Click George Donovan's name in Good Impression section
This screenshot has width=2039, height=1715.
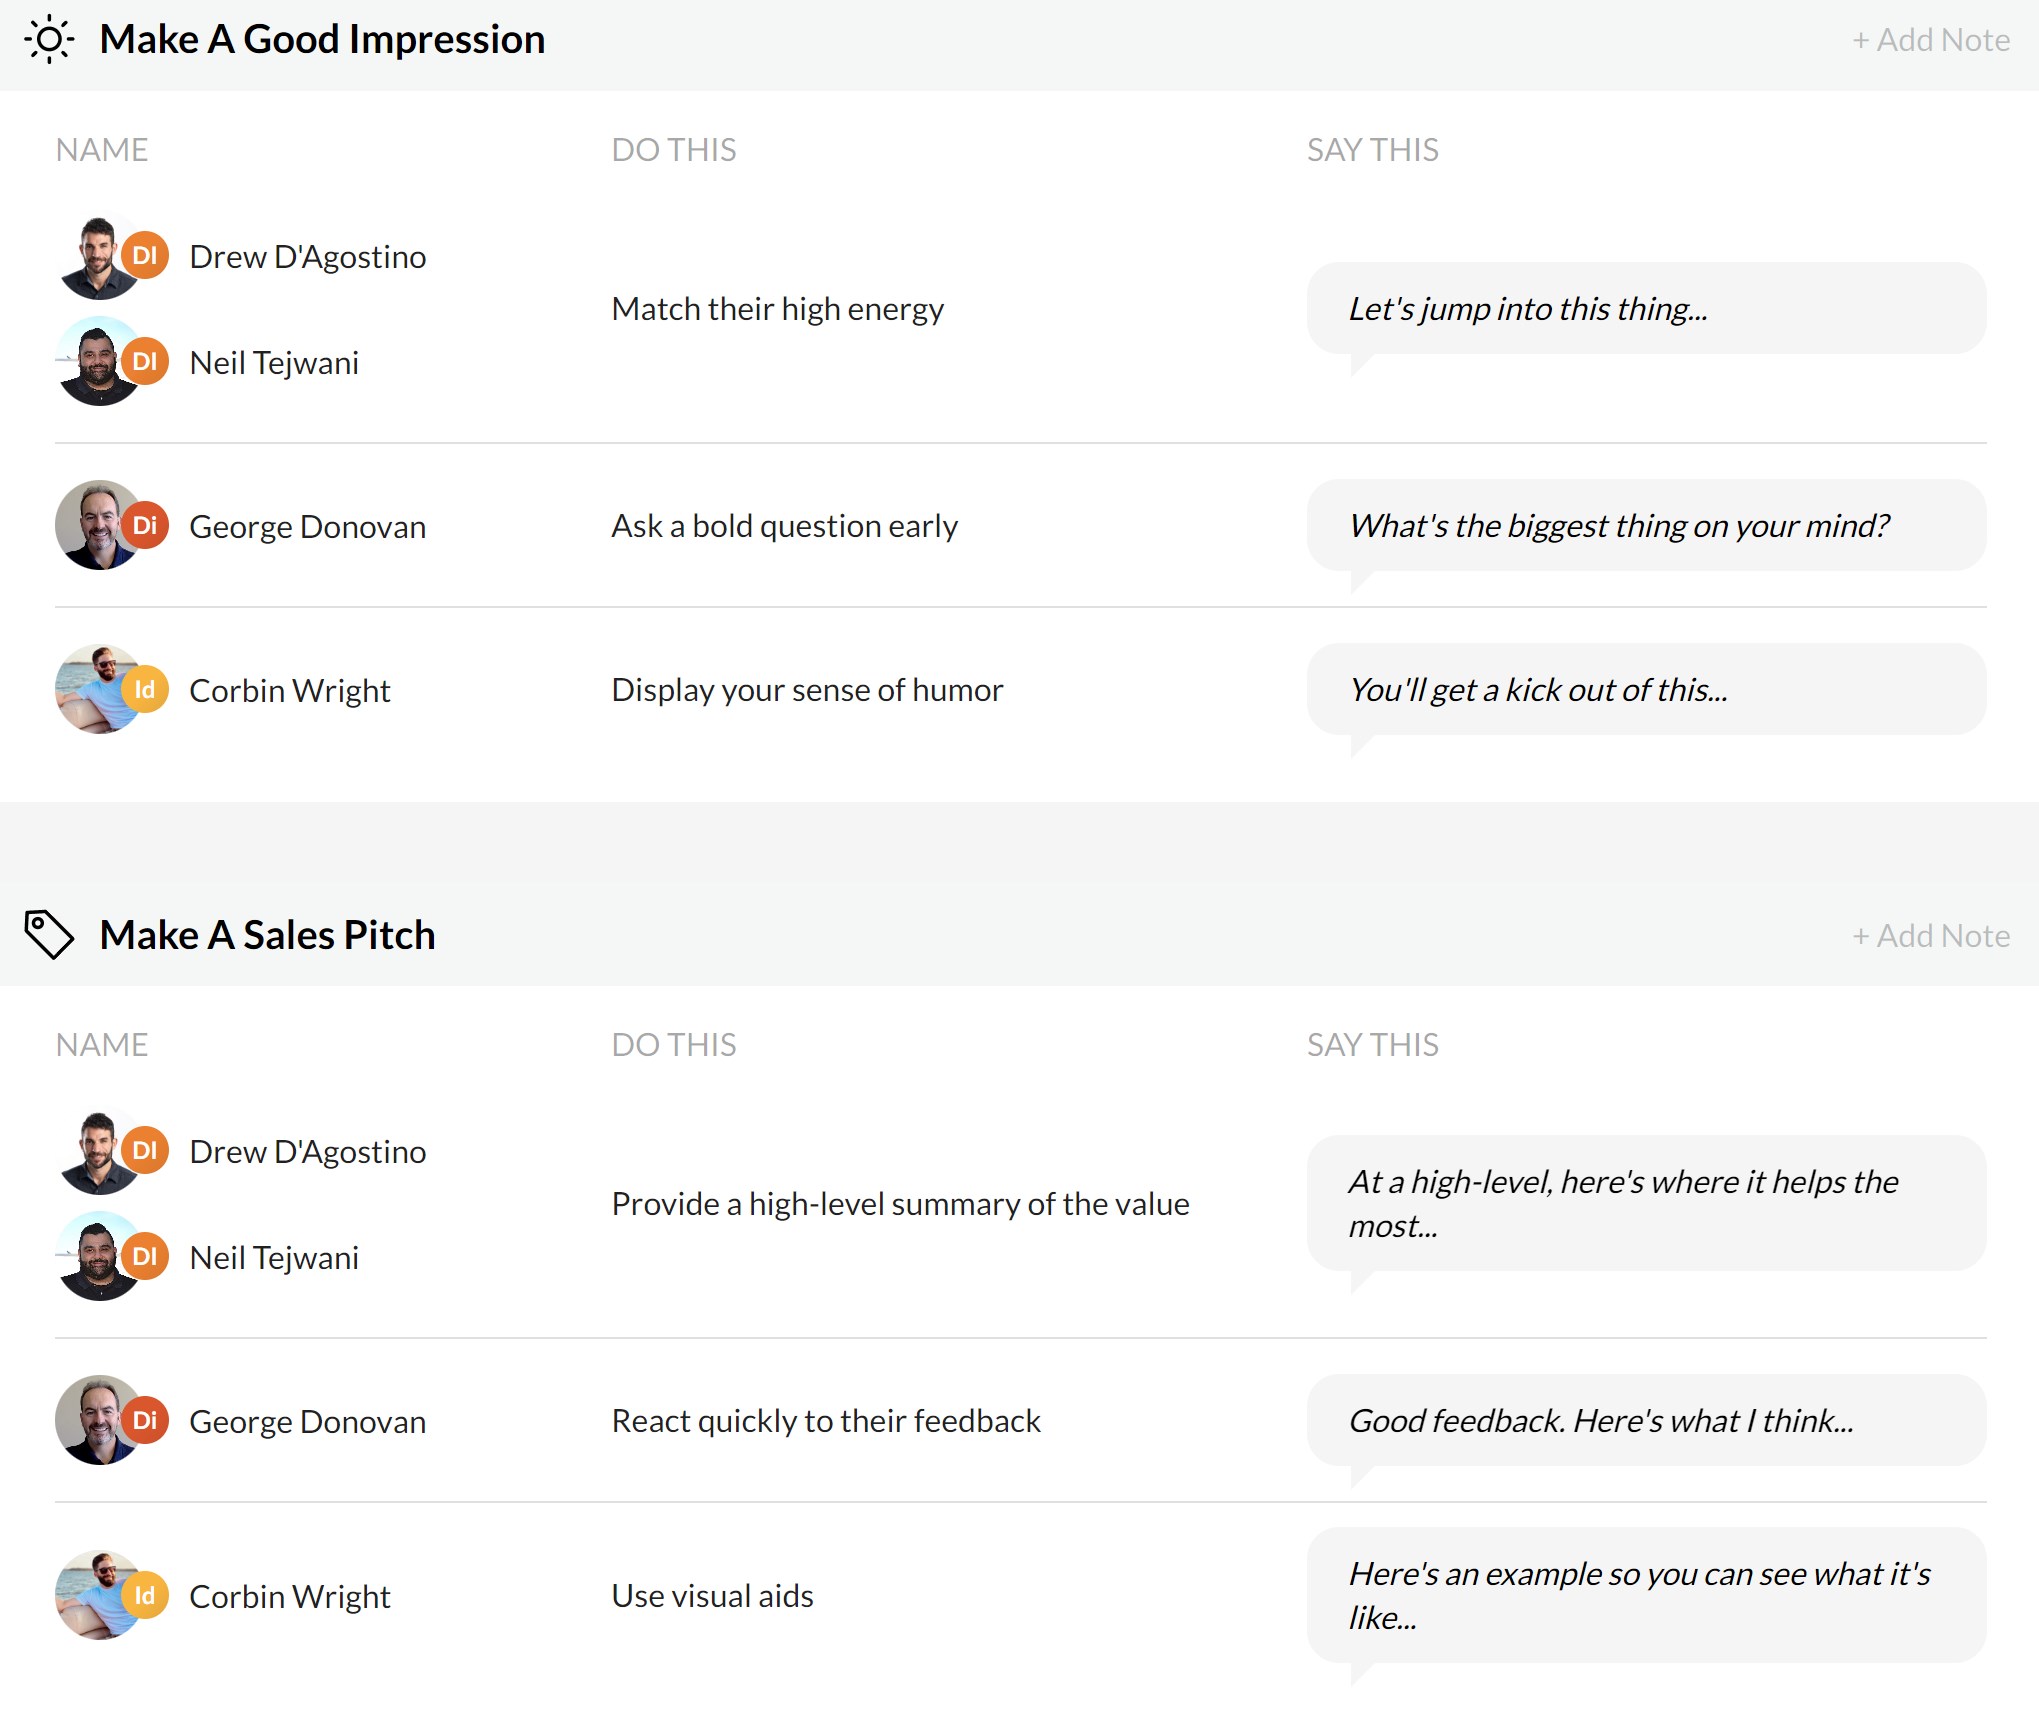point(307,527)
